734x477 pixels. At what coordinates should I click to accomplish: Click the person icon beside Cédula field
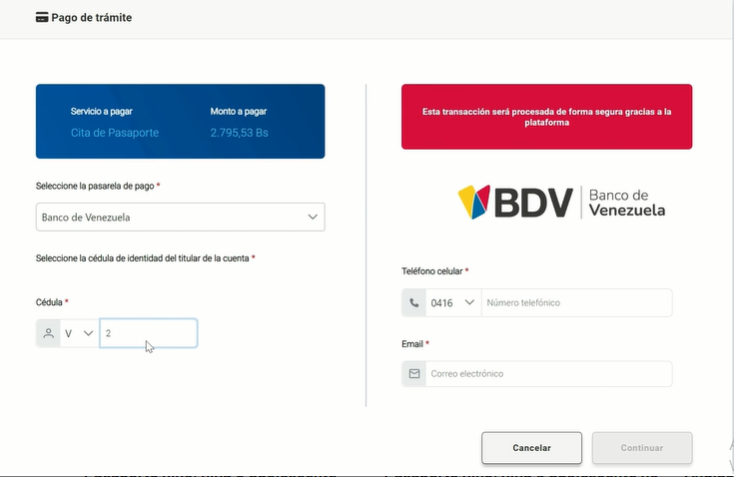click(x=48, y=333)
